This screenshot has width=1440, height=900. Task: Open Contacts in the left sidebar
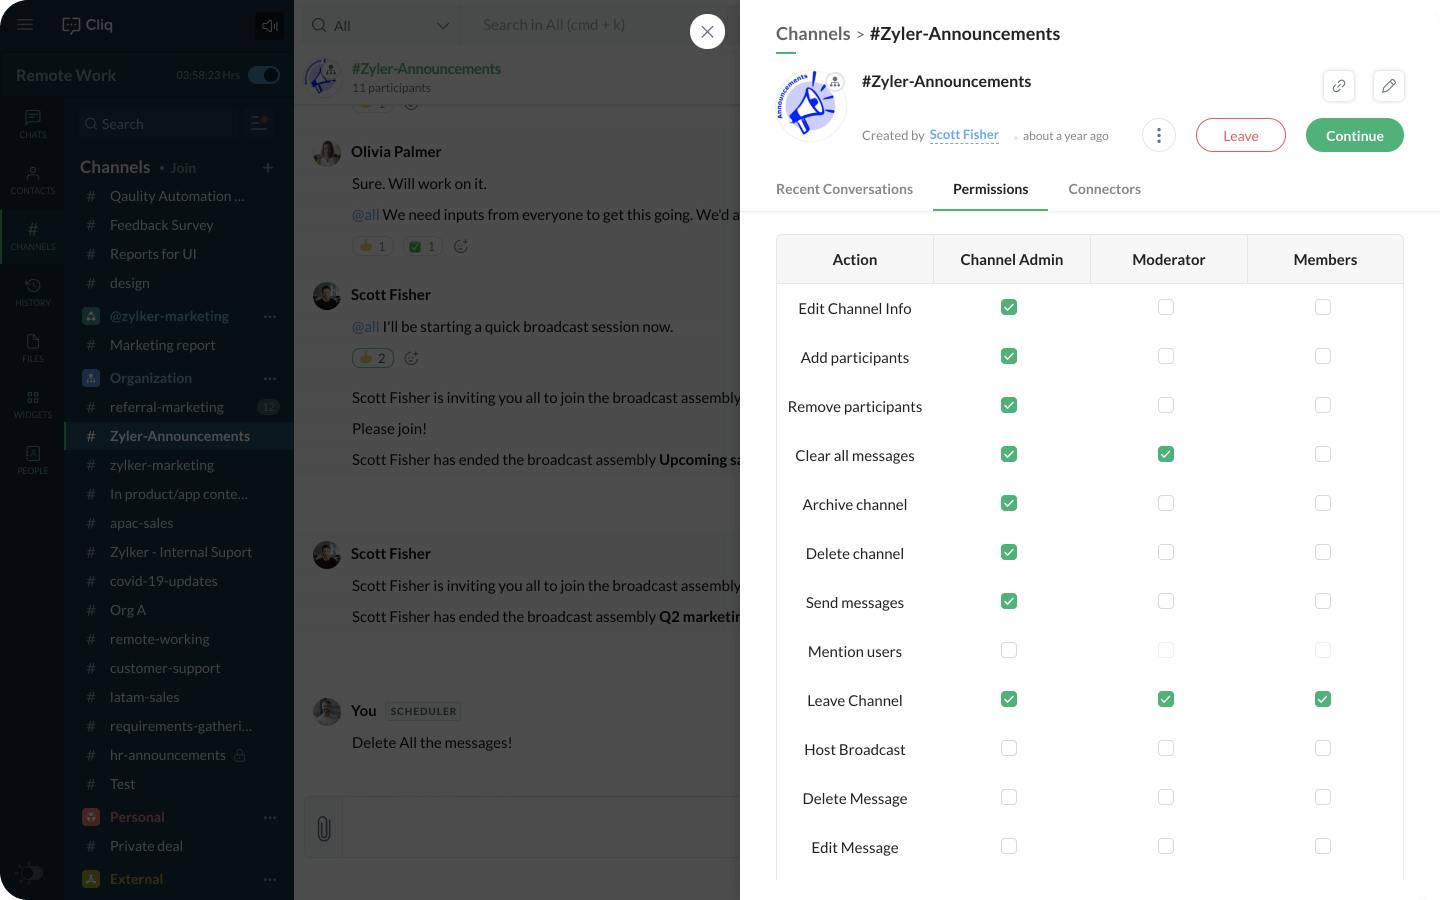point(33,180)
